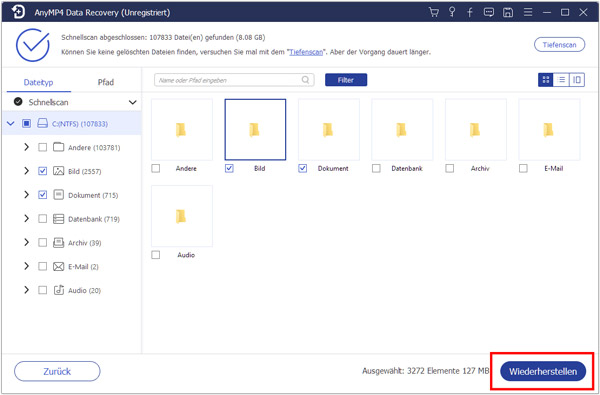Click the E-Mail envelope icon in tree
The image size is (600, 395).
point(58,266)
